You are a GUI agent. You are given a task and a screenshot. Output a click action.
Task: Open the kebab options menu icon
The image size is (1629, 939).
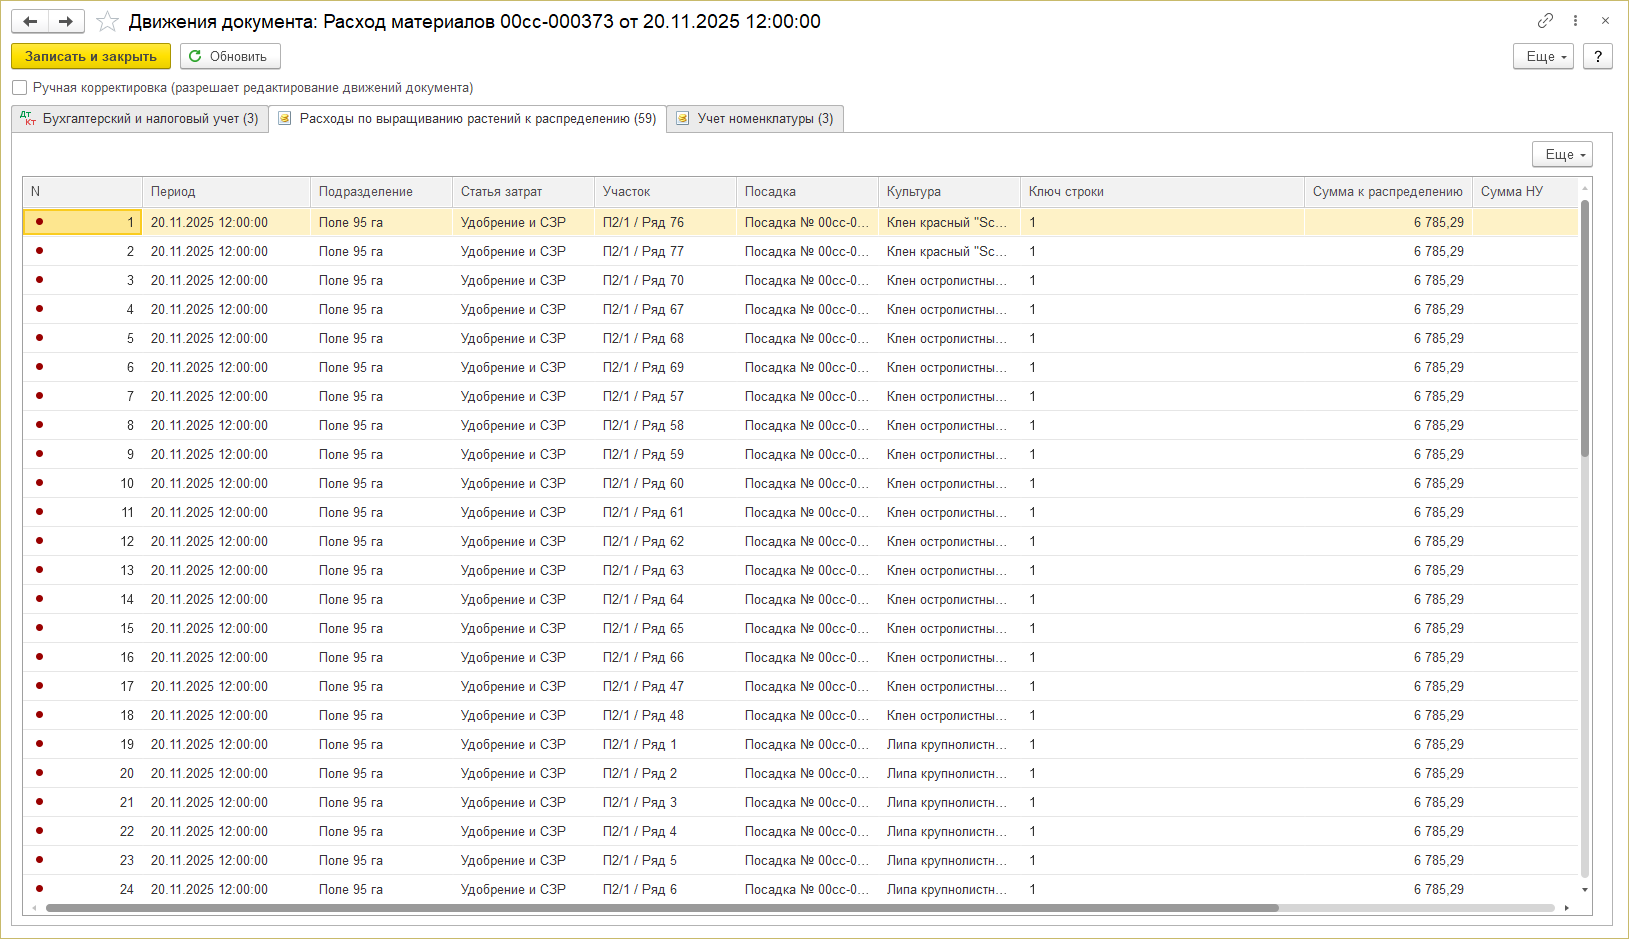1575,21
